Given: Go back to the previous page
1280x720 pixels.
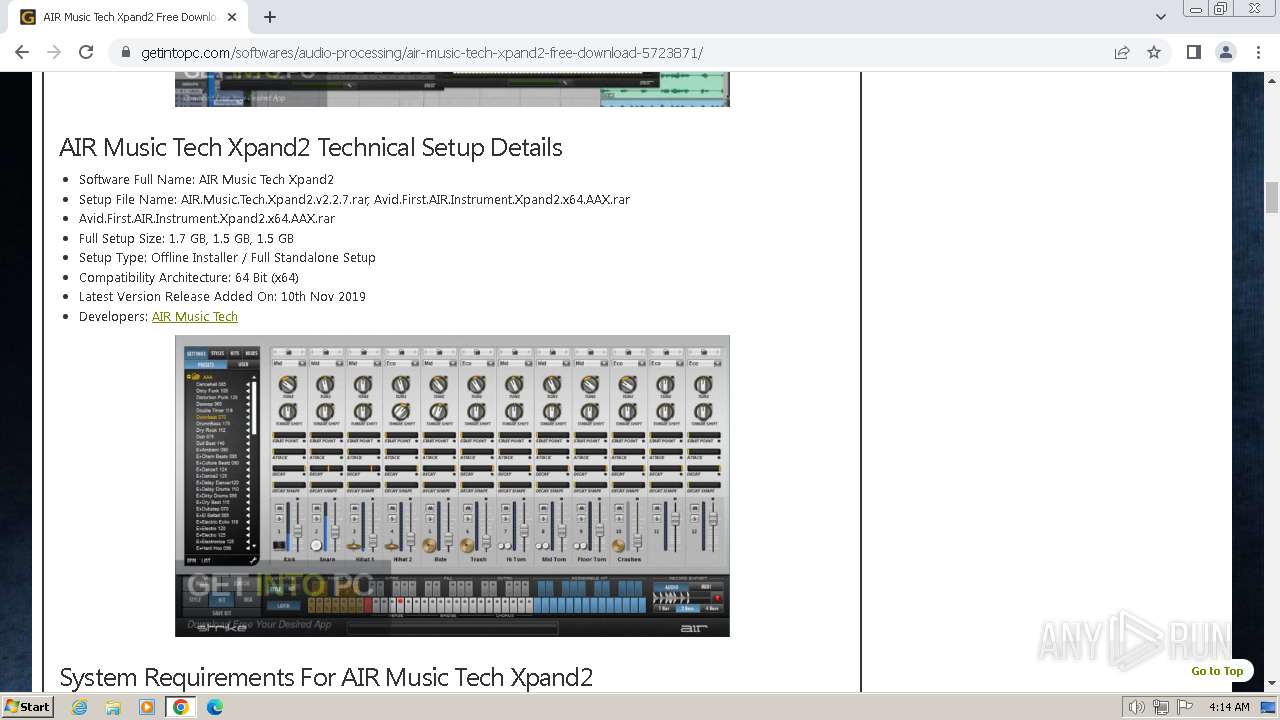Looking at the screenshot, I should pos(22,52).
